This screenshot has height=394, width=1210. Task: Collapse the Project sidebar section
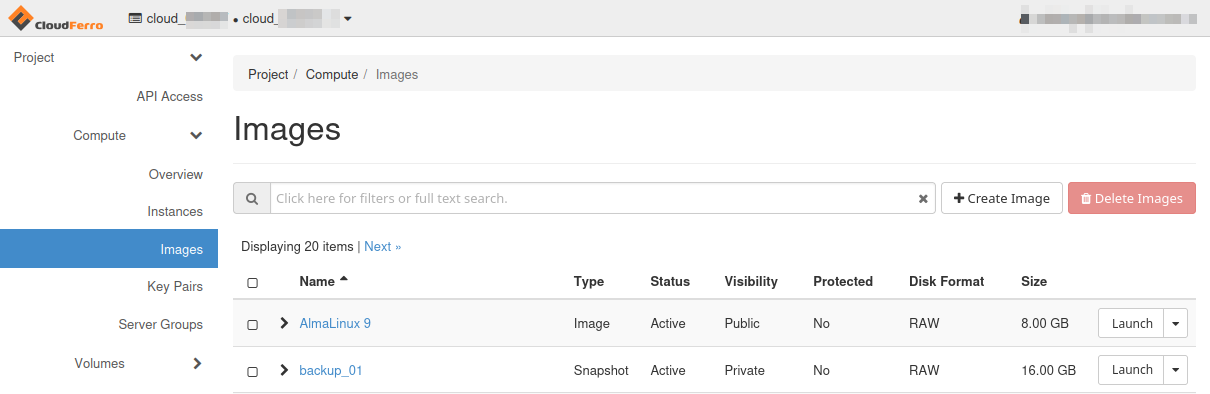(108, 58)
